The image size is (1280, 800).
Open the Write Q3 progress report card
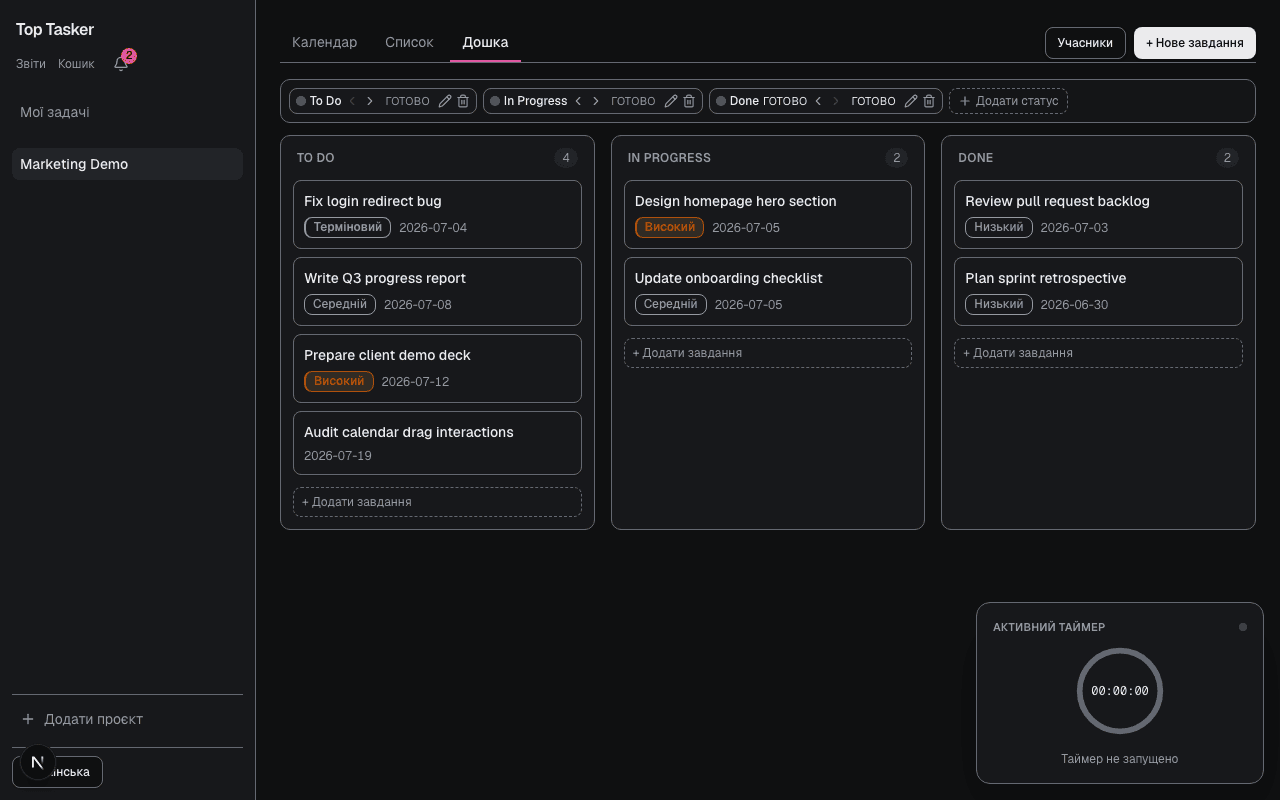click(437, 291)
